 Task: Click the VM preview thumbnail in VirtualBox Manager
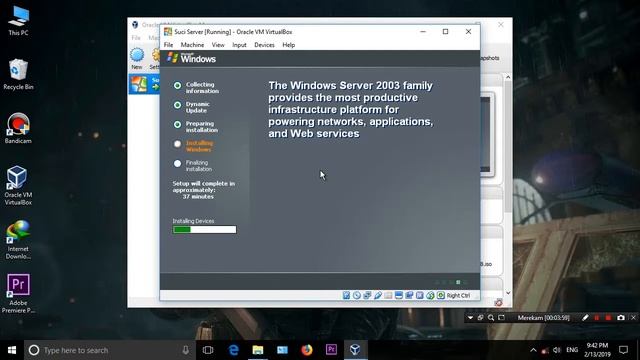pyautogui.click(x=487, y=134)
